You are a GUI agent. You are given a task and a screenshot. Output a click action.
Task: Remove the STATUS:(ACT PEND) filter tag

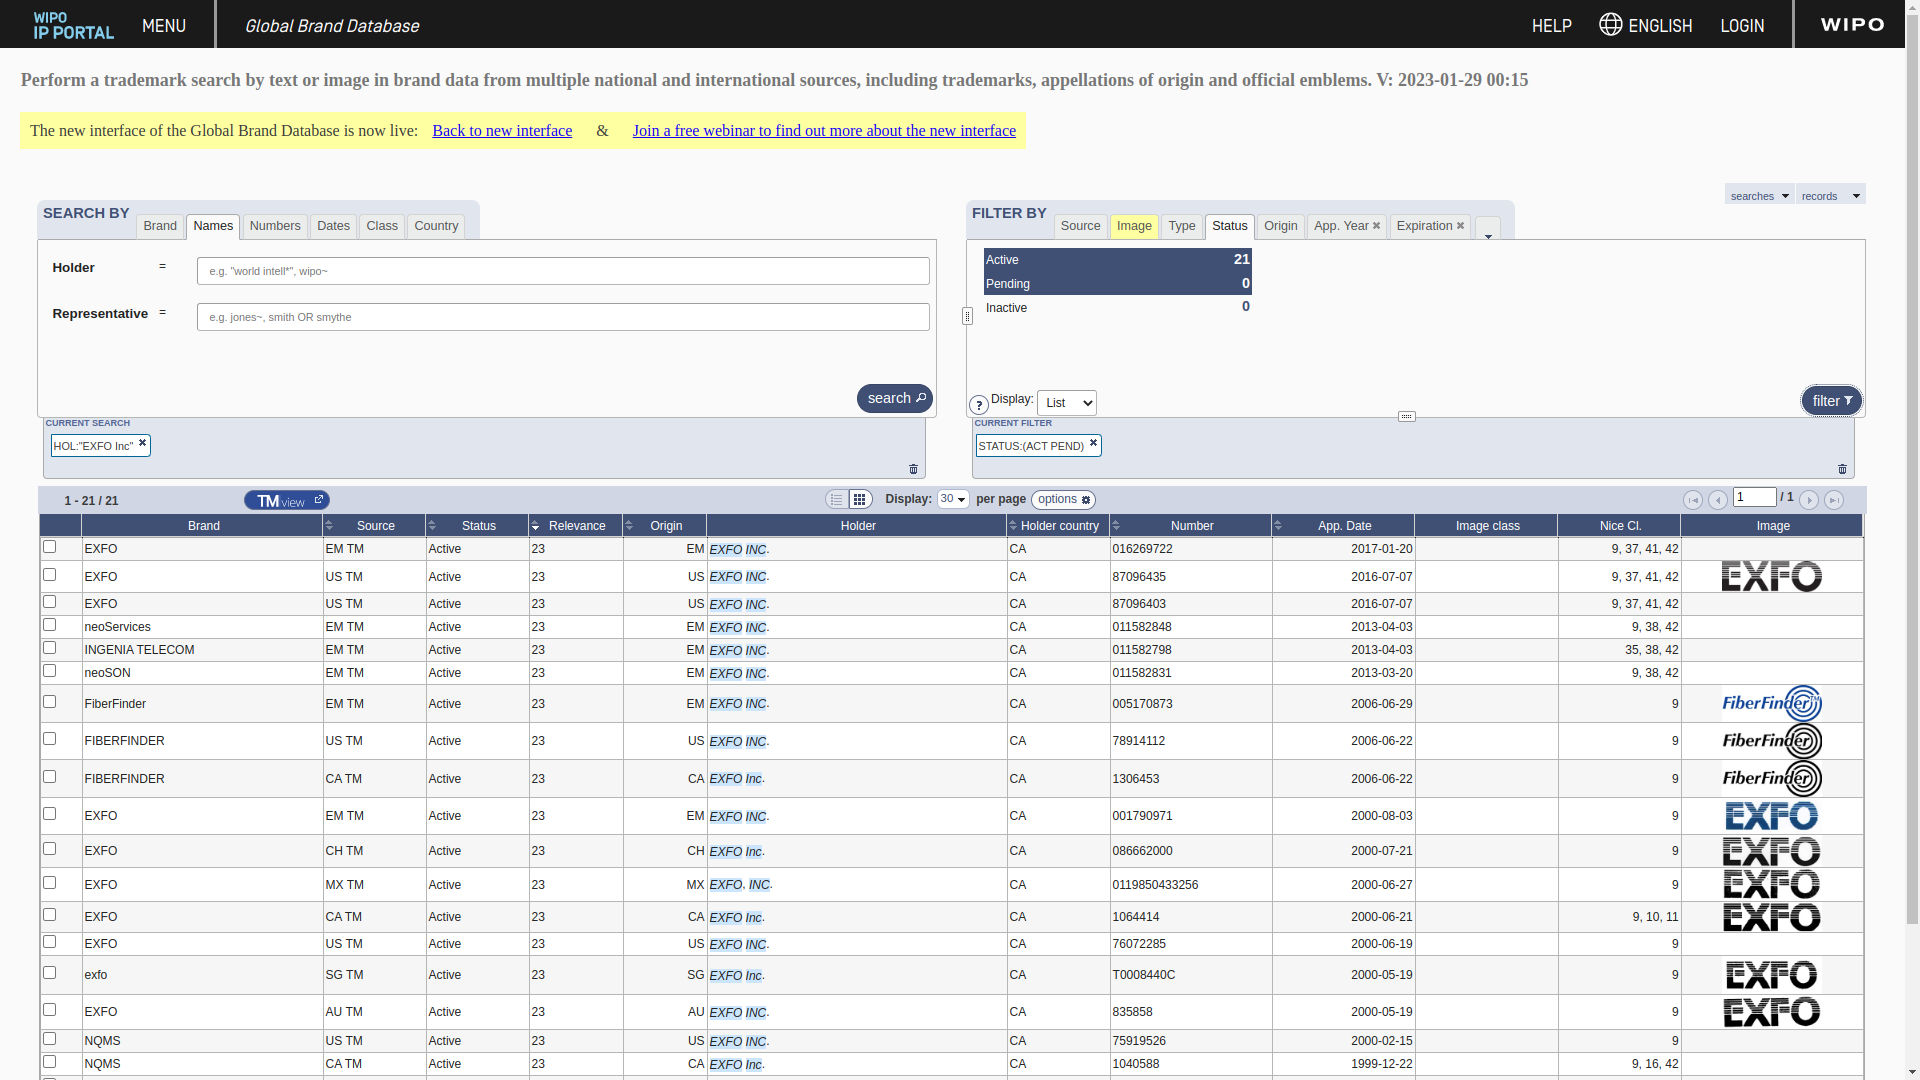[1093, 443]
